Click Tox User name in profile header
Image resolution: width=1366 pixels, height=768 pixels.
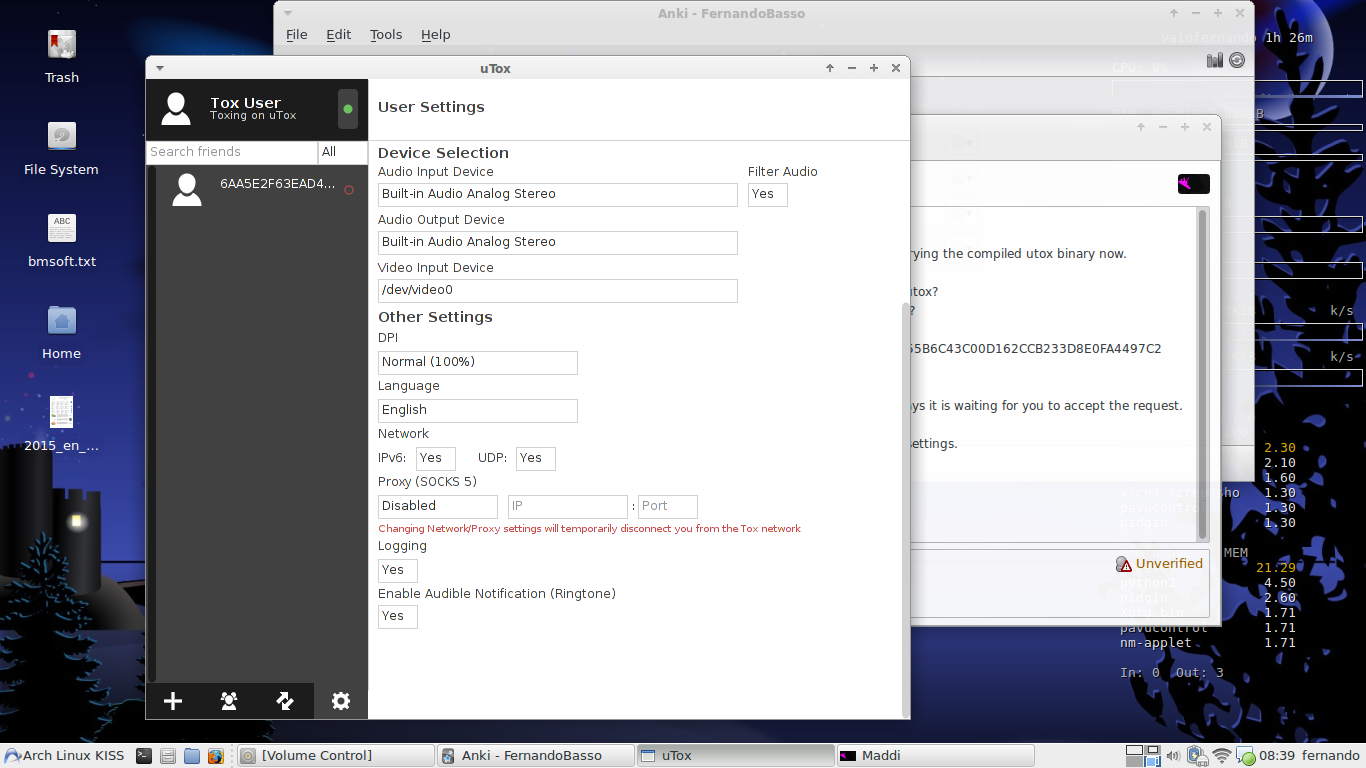[x=245, y=103]
